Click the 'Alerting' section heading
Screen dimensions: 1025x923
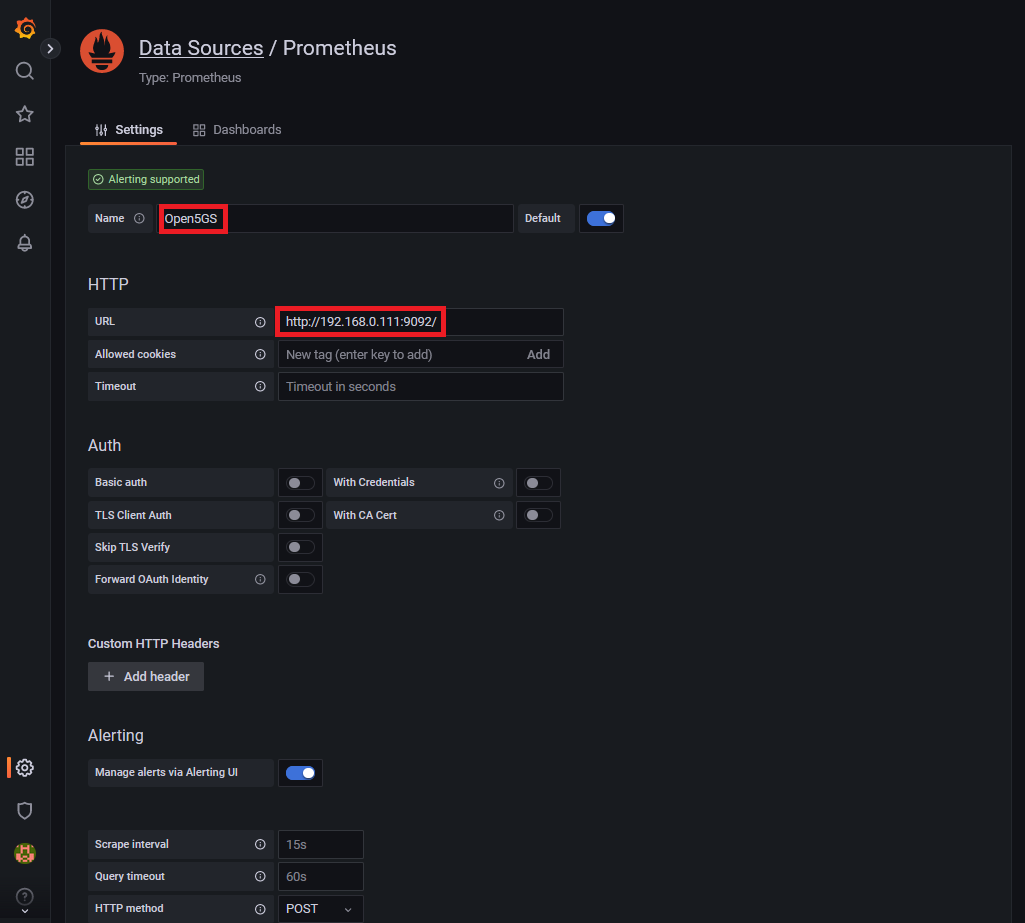pyautogui.click(x=116, y=735)
